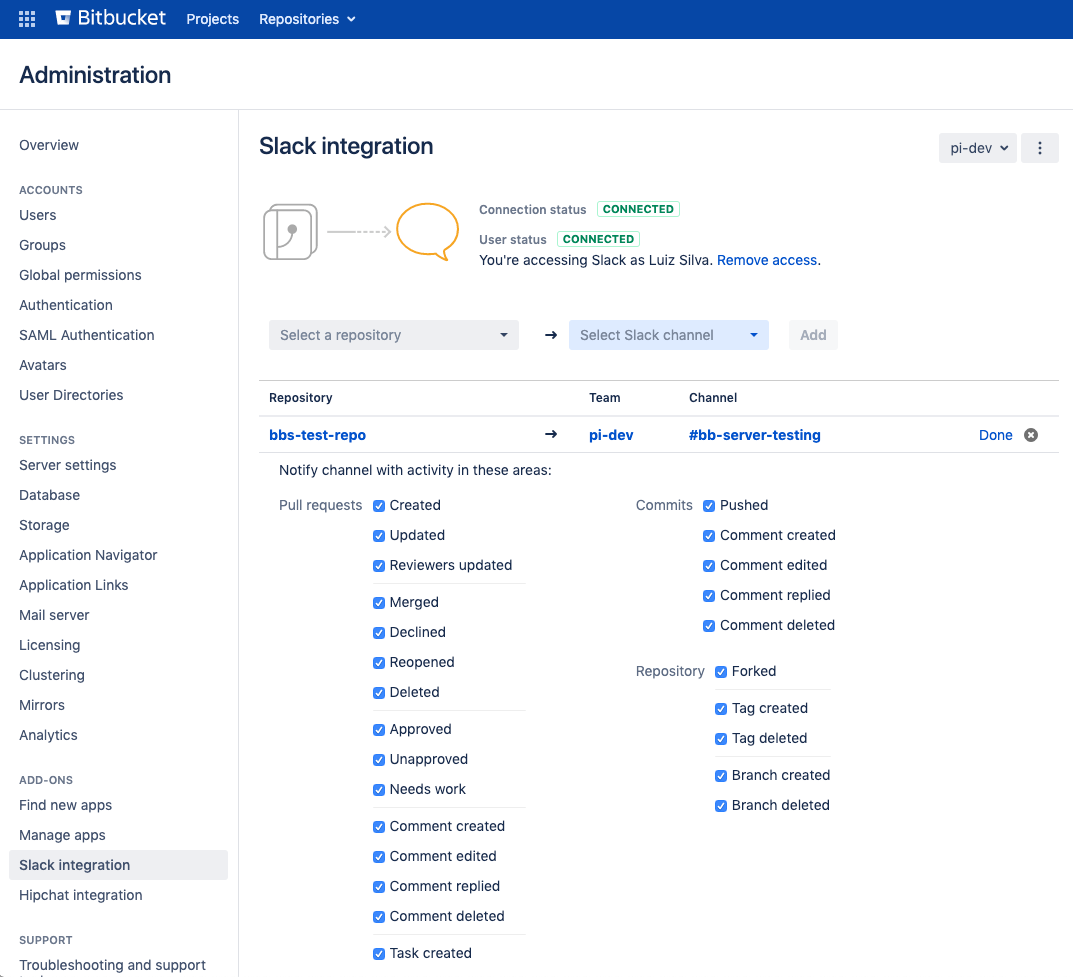Select Slack integration in the sidebar
The image size is (1073, 977).
click(x=118, y=865)
